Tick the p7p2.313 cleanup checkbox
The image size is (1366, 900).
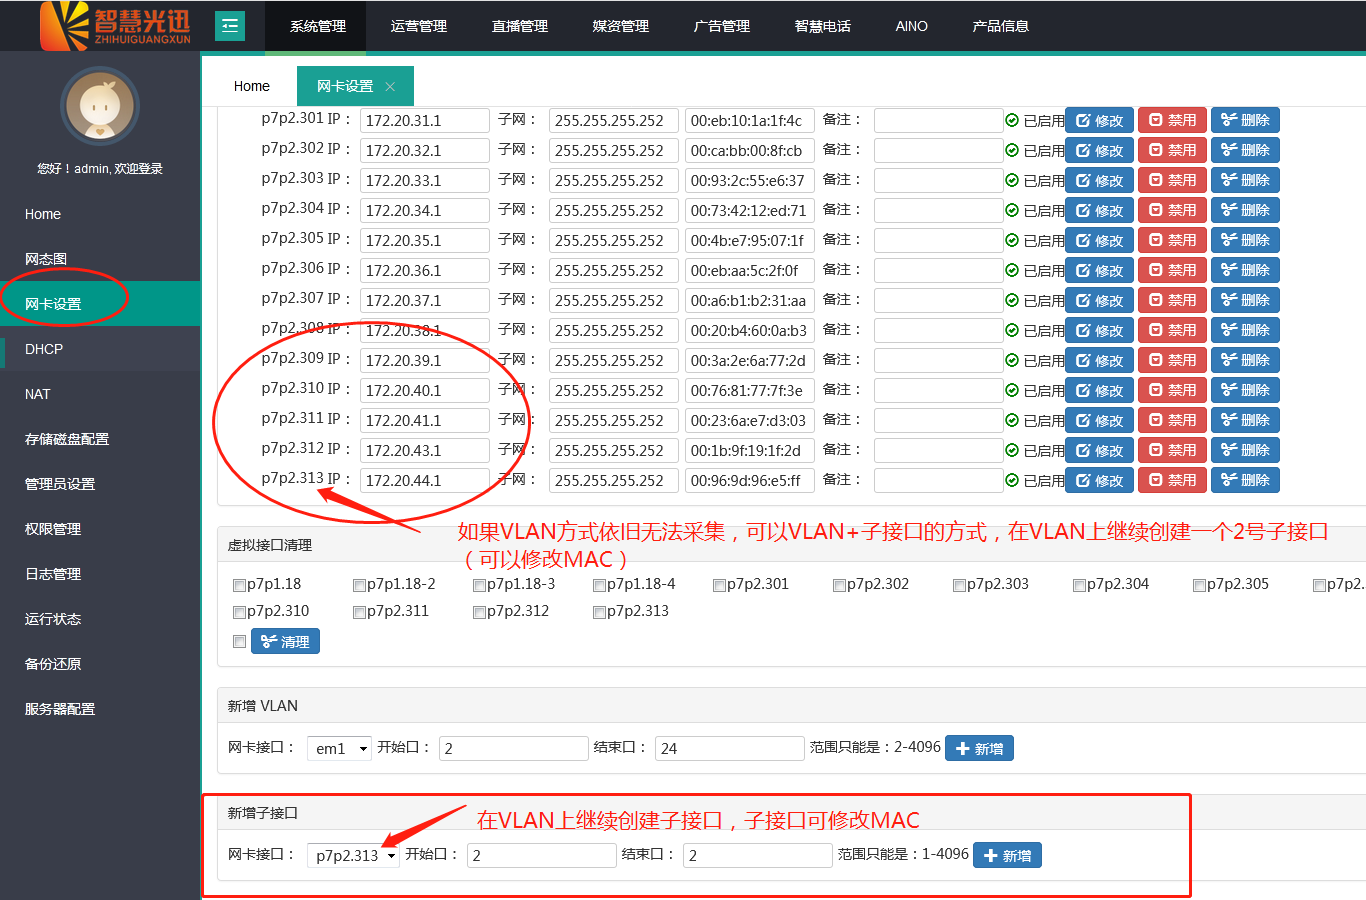click(x=599, y=612)
